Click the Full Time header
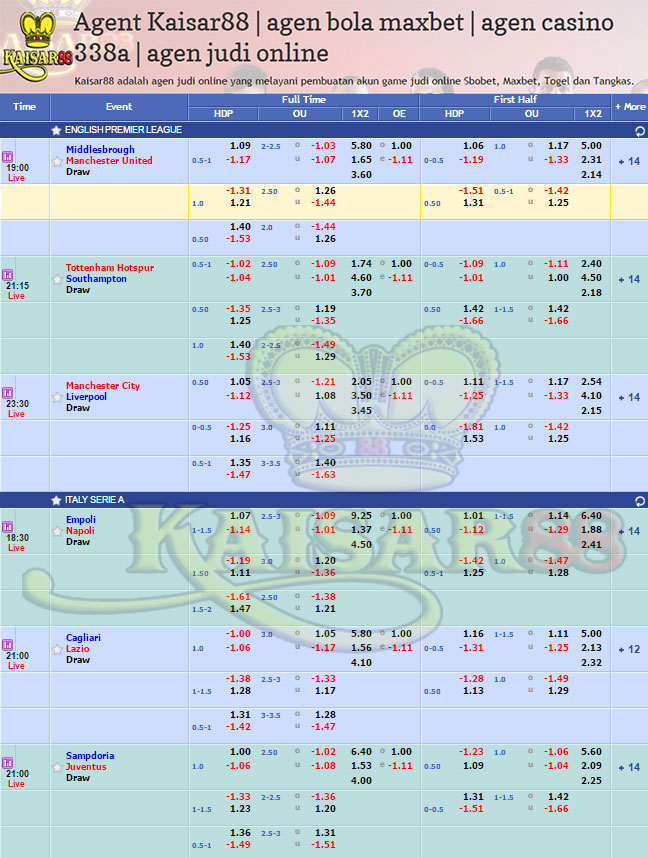Viewport: 648px width, 858px height. pyautogui.click(x=304, y=100)
